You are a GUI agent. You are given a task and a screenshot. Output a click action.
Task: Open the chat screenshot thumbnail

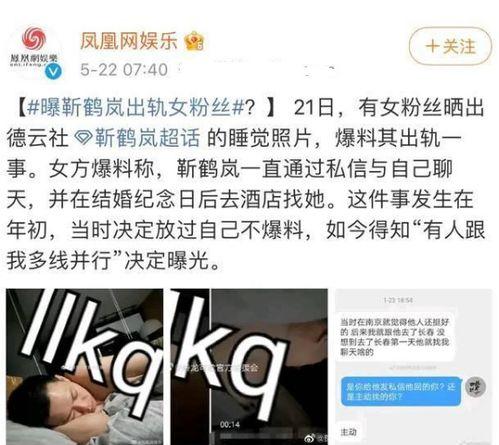point(413,367)
